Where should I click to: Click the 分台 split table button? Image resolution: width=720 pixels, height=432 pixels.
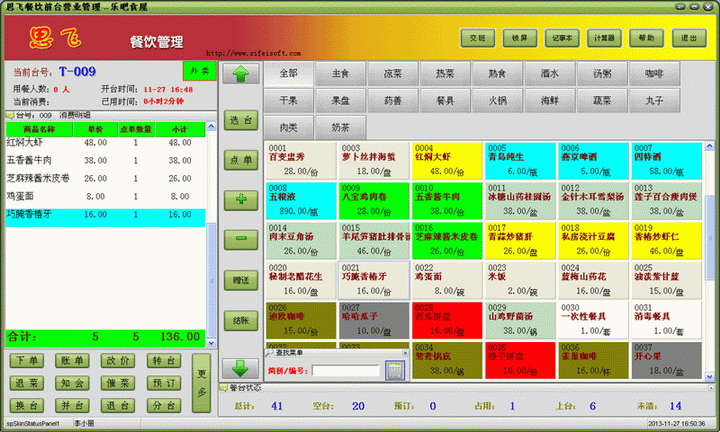click(164, 405)
